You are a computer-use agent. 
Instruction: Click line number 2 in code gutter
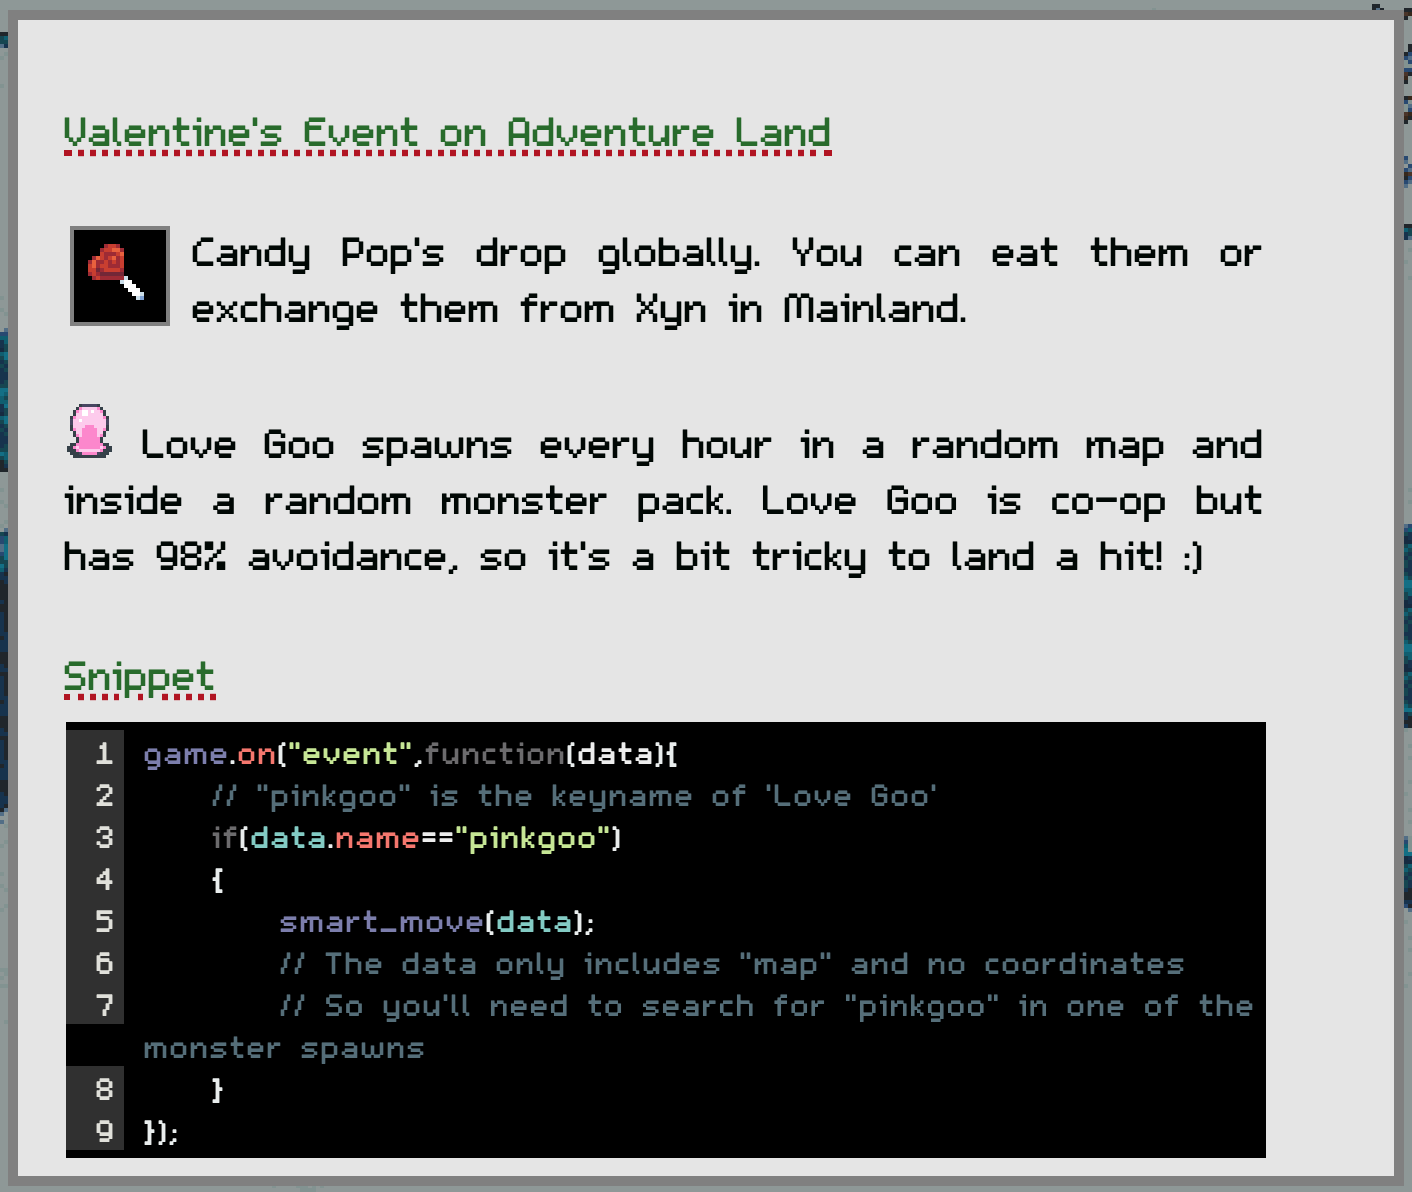103,795
